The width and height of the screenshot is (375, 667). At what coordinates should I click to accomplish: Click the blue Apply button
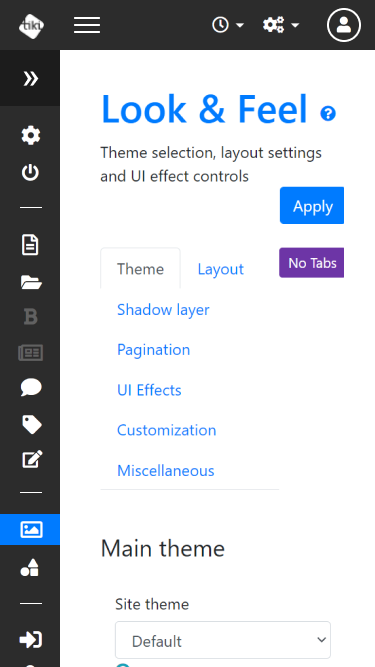point(312,205)
